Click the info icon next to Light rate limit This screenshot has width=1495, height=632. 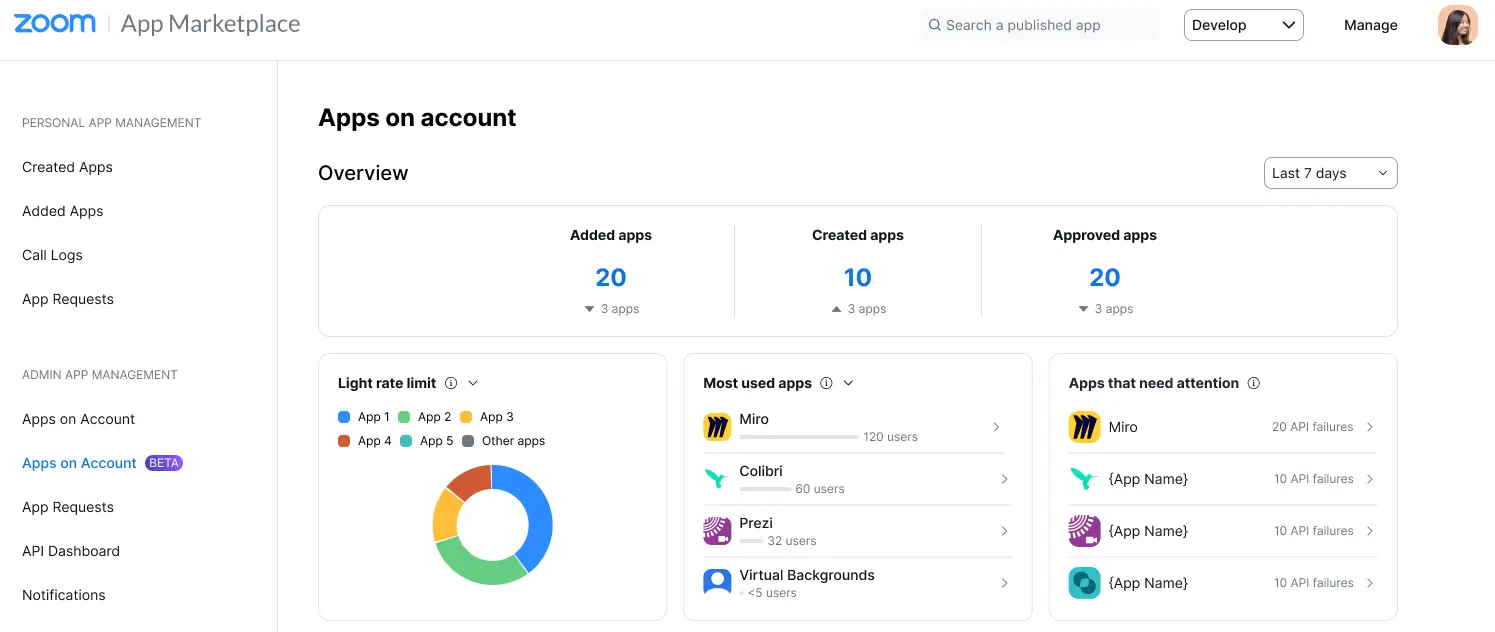click(451, 382)
